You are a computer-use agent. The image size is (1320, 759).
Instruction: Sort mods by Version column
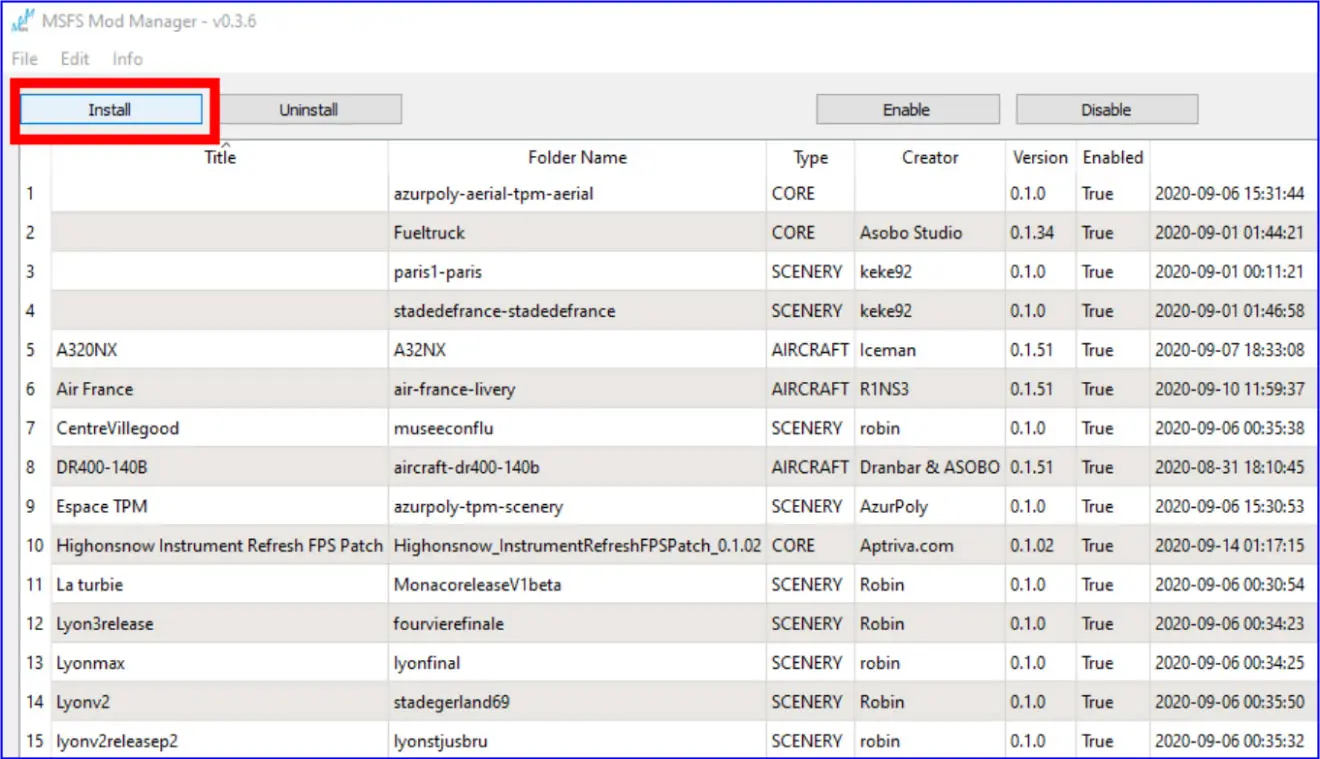(x=1040, y=157)
